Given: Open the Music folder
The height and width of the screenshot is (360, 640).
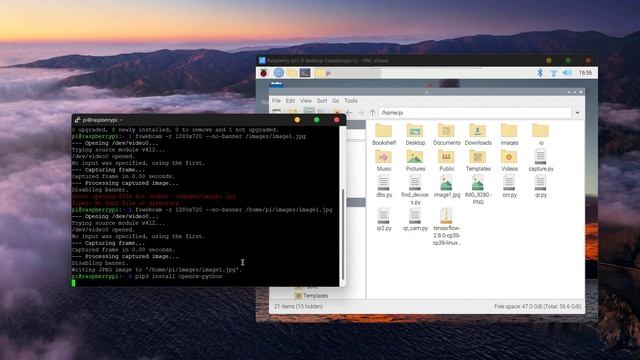Looking at the screenshot, I should click(384, 160).
